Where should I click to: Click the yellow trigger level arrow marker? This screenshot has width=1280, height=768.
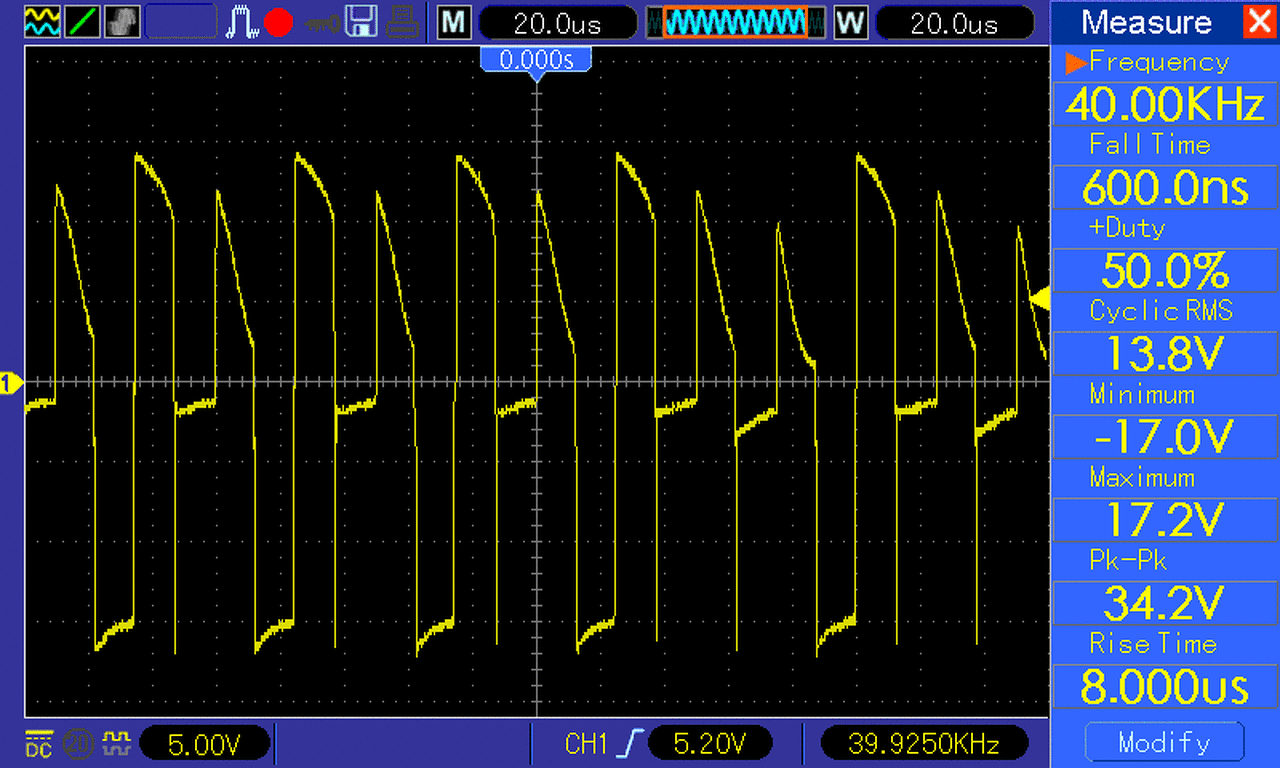click(1040, 298)
